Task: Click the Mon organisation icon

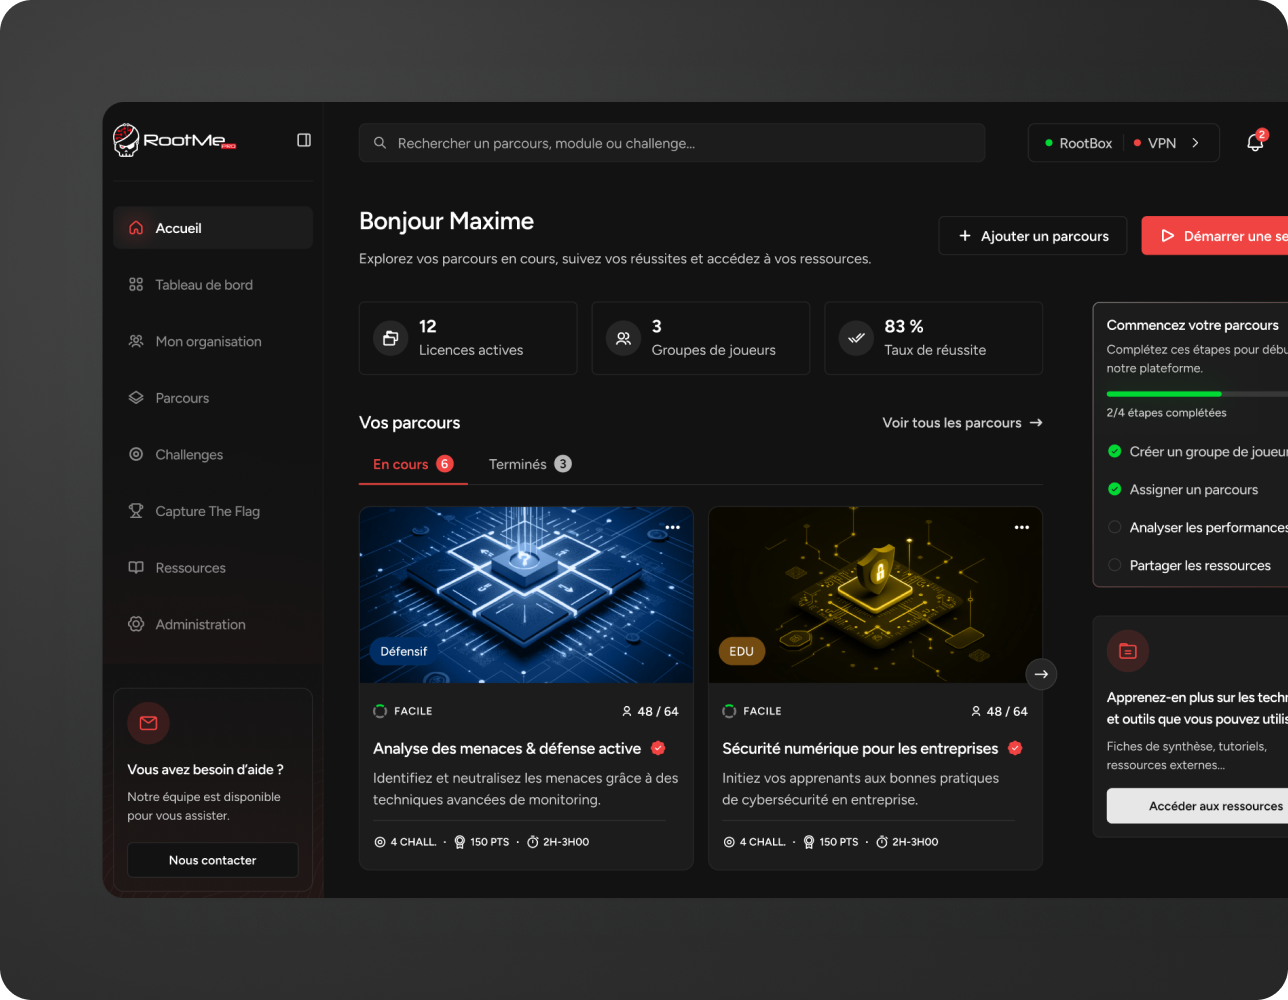Action: (x=135, y=341)
